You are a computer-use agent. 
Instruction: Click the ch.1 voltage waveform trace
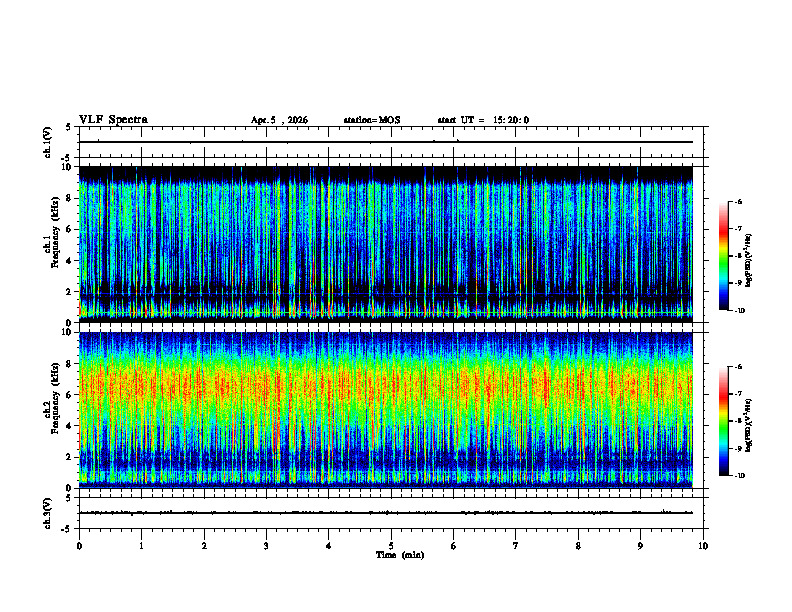(x=385, y=142)
